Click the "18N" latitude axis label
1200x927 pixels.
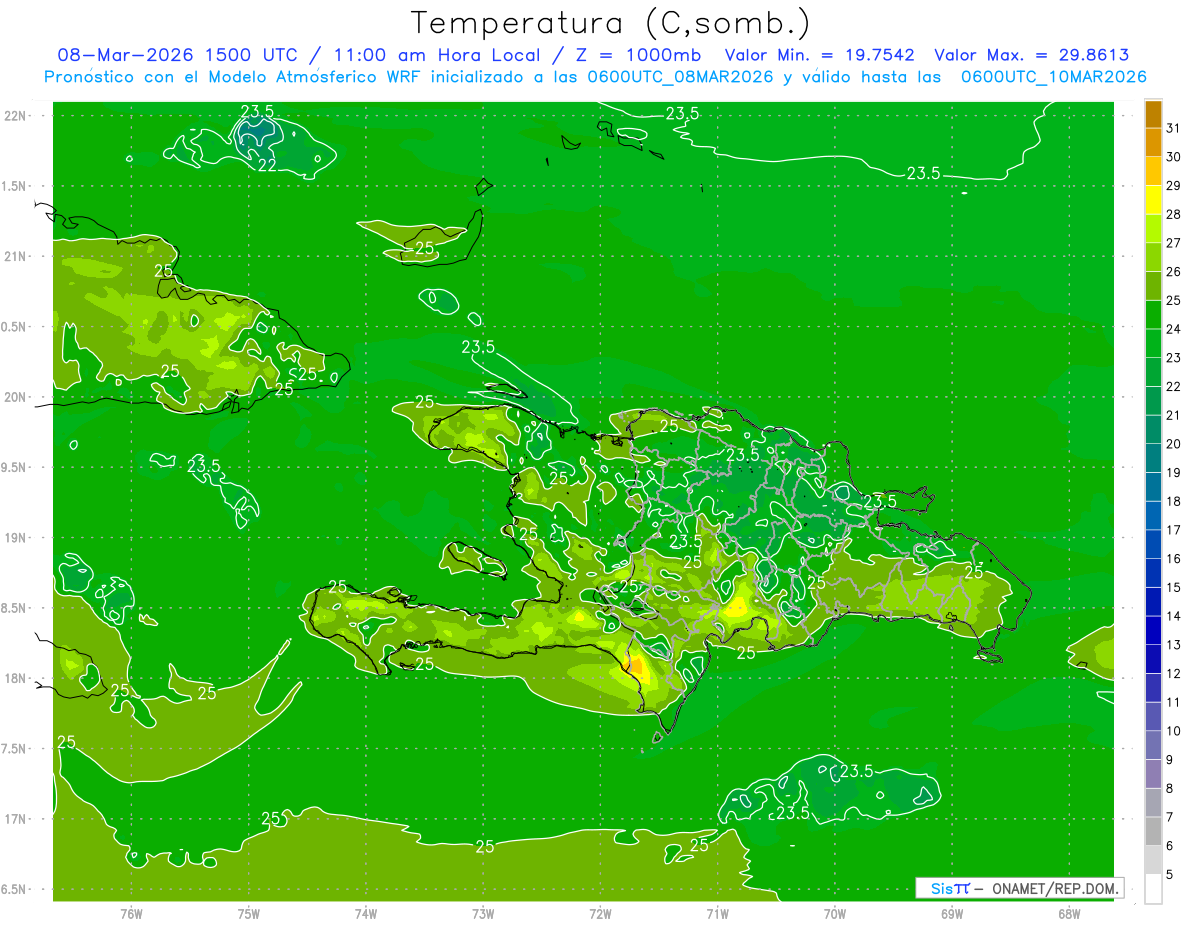[16, 678]
